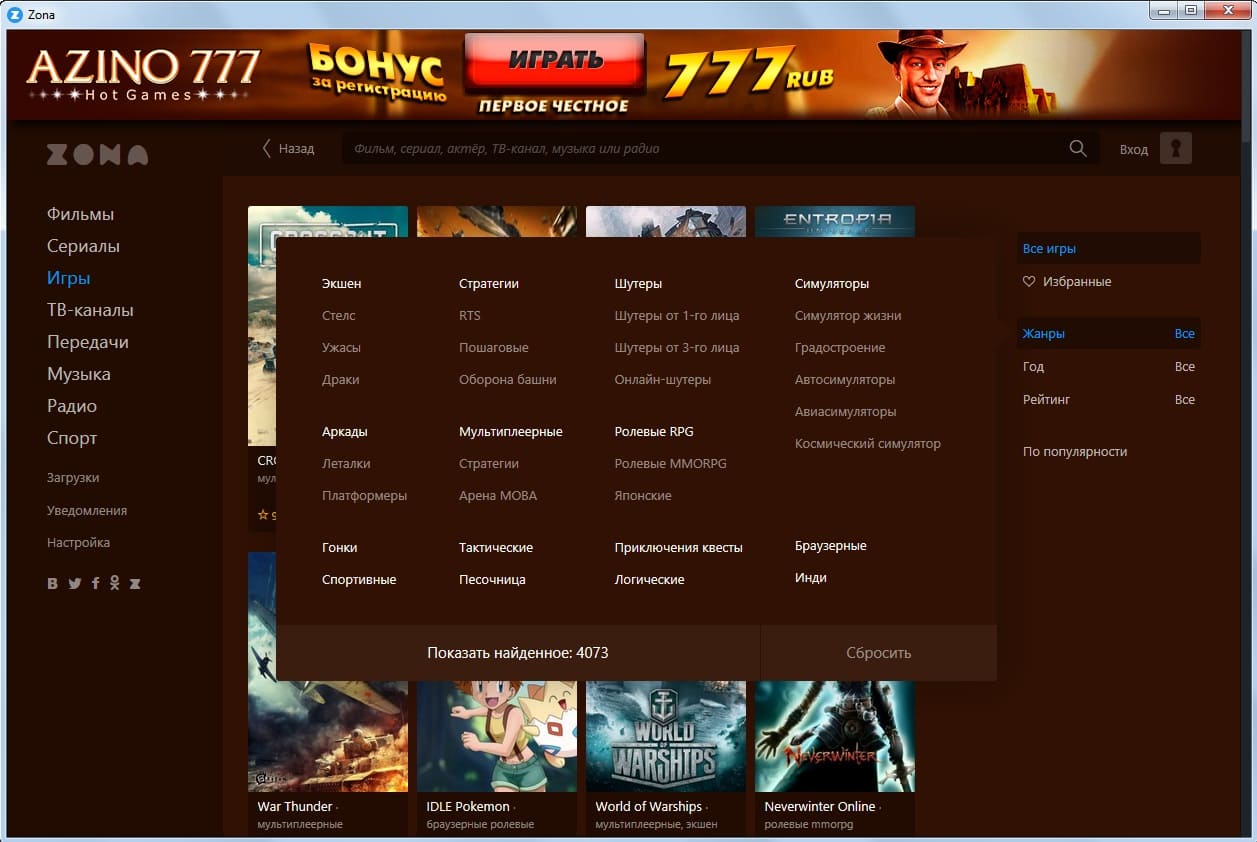Image resolution: width=1257 pixels, height=842 pixels.
Task: Open Музыка section
Action: click(79, 374)
